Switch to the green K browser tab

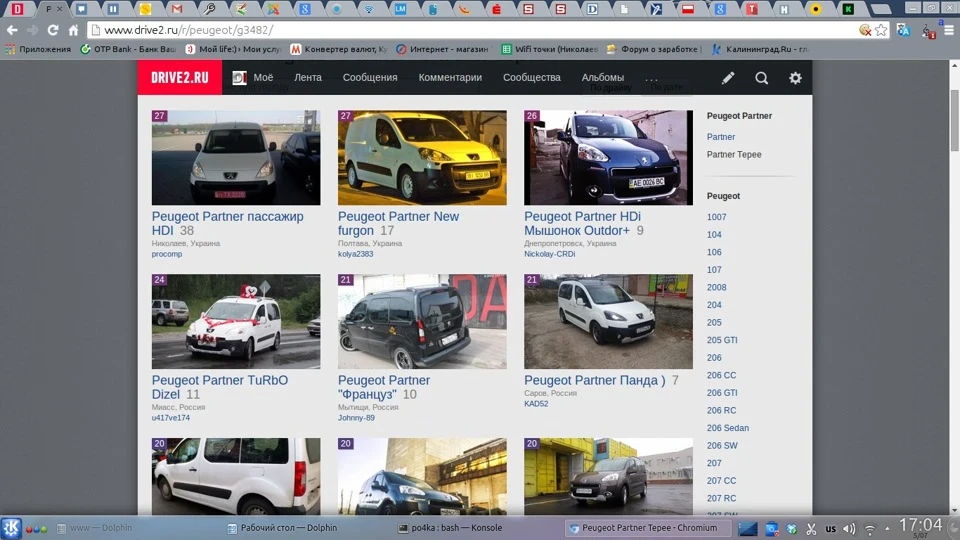[849, 9]
